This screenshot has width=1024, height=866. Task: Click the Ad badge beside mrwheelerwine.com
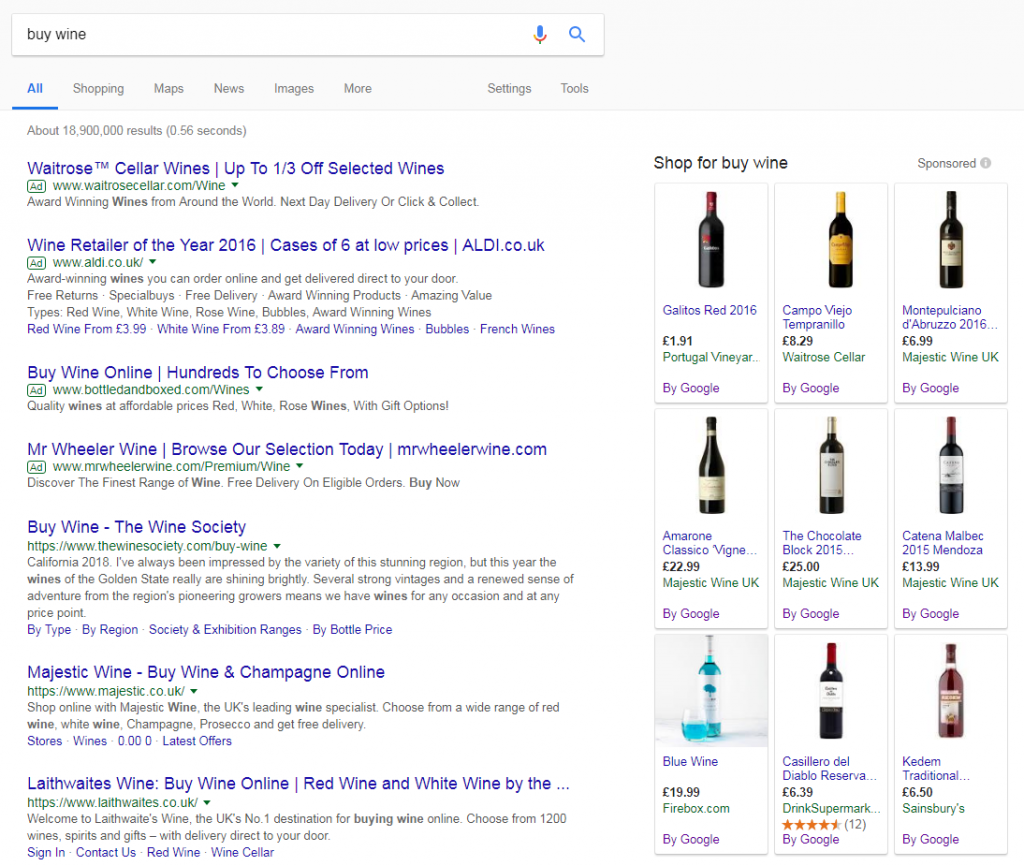pos(37,468)
